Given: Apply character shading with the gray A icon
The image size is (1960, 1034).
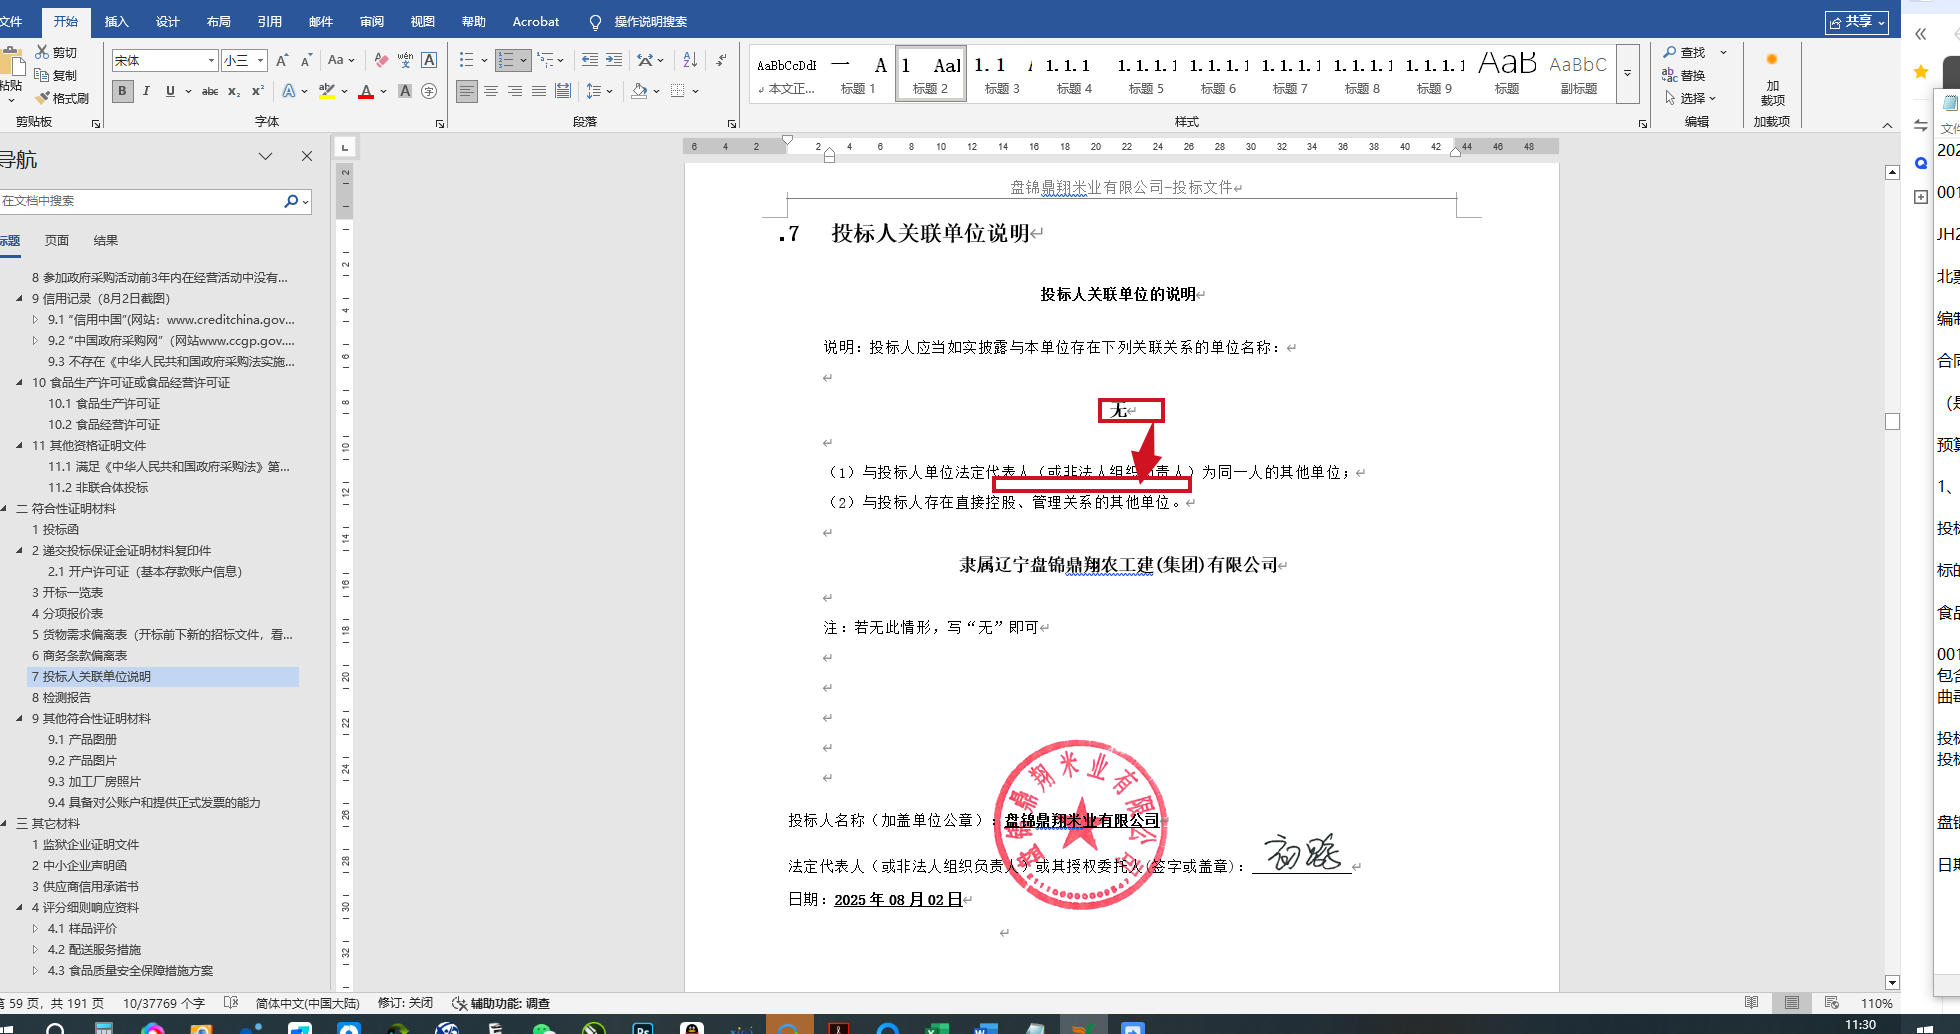Looking at the screenshot, I should coord(405,91).
